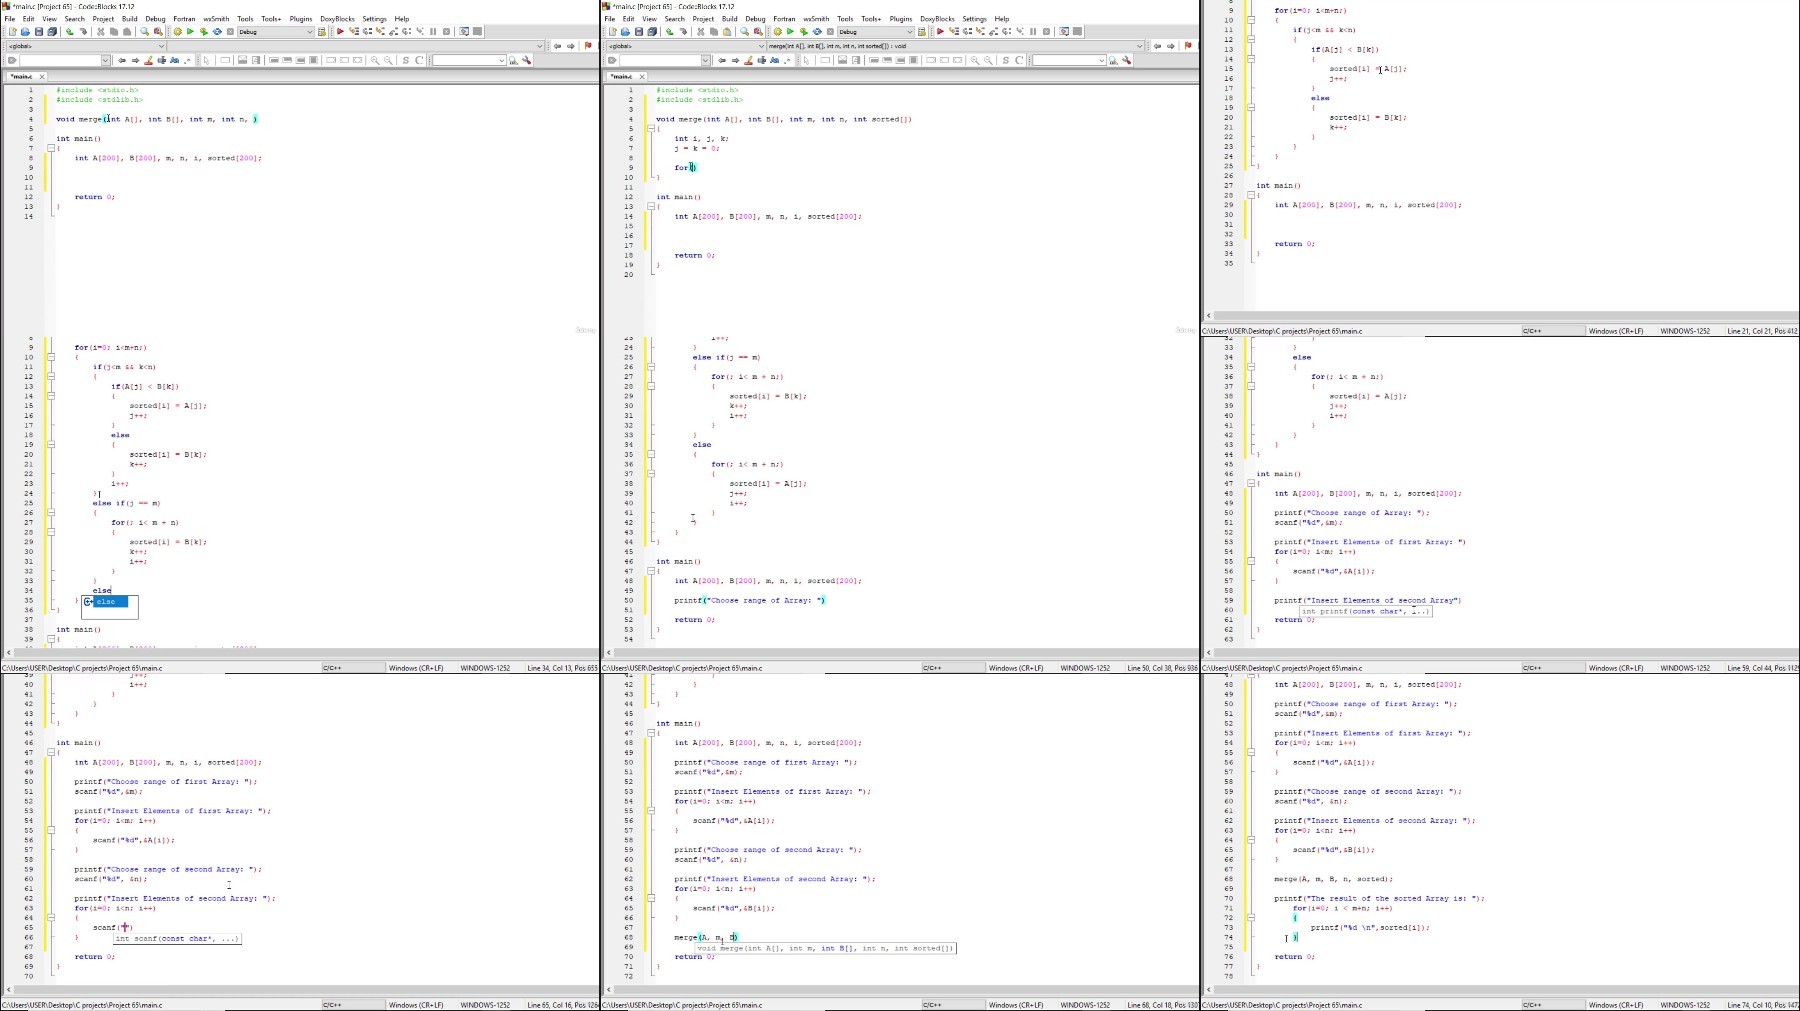Open merge(...) : void function dropdown in middle window
Screen dimensions: 1800x1011
[955, 46]
